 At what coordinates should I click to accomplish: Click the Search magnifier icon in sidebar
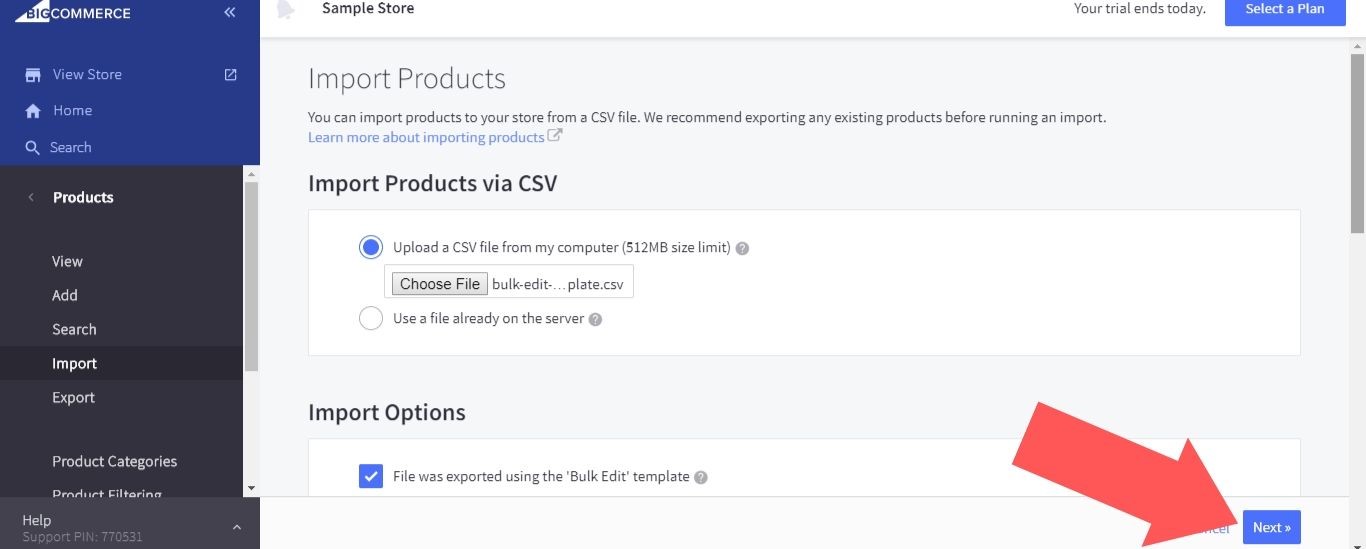[33, 148]
